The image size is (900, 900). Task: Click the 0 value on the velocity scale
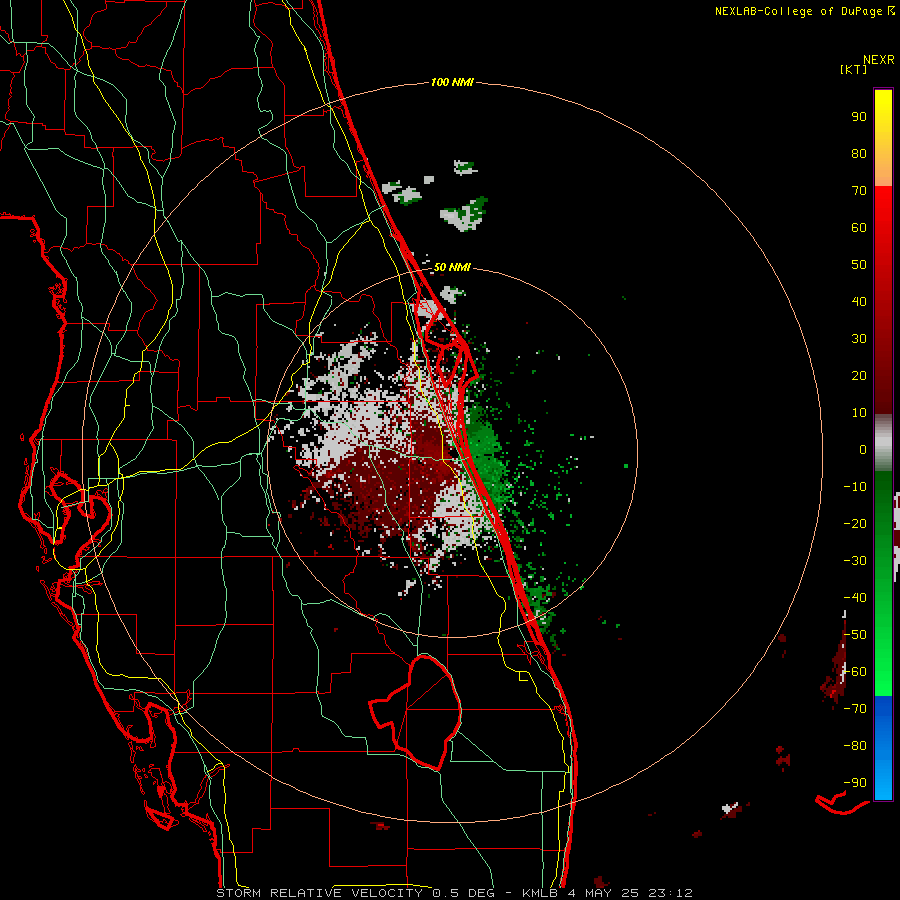(863, 449)
